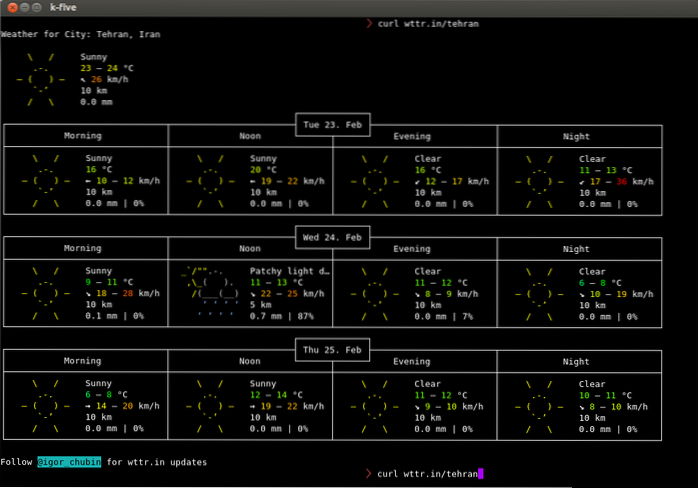Minimize the k-five terminal window

tap(24, 8)
